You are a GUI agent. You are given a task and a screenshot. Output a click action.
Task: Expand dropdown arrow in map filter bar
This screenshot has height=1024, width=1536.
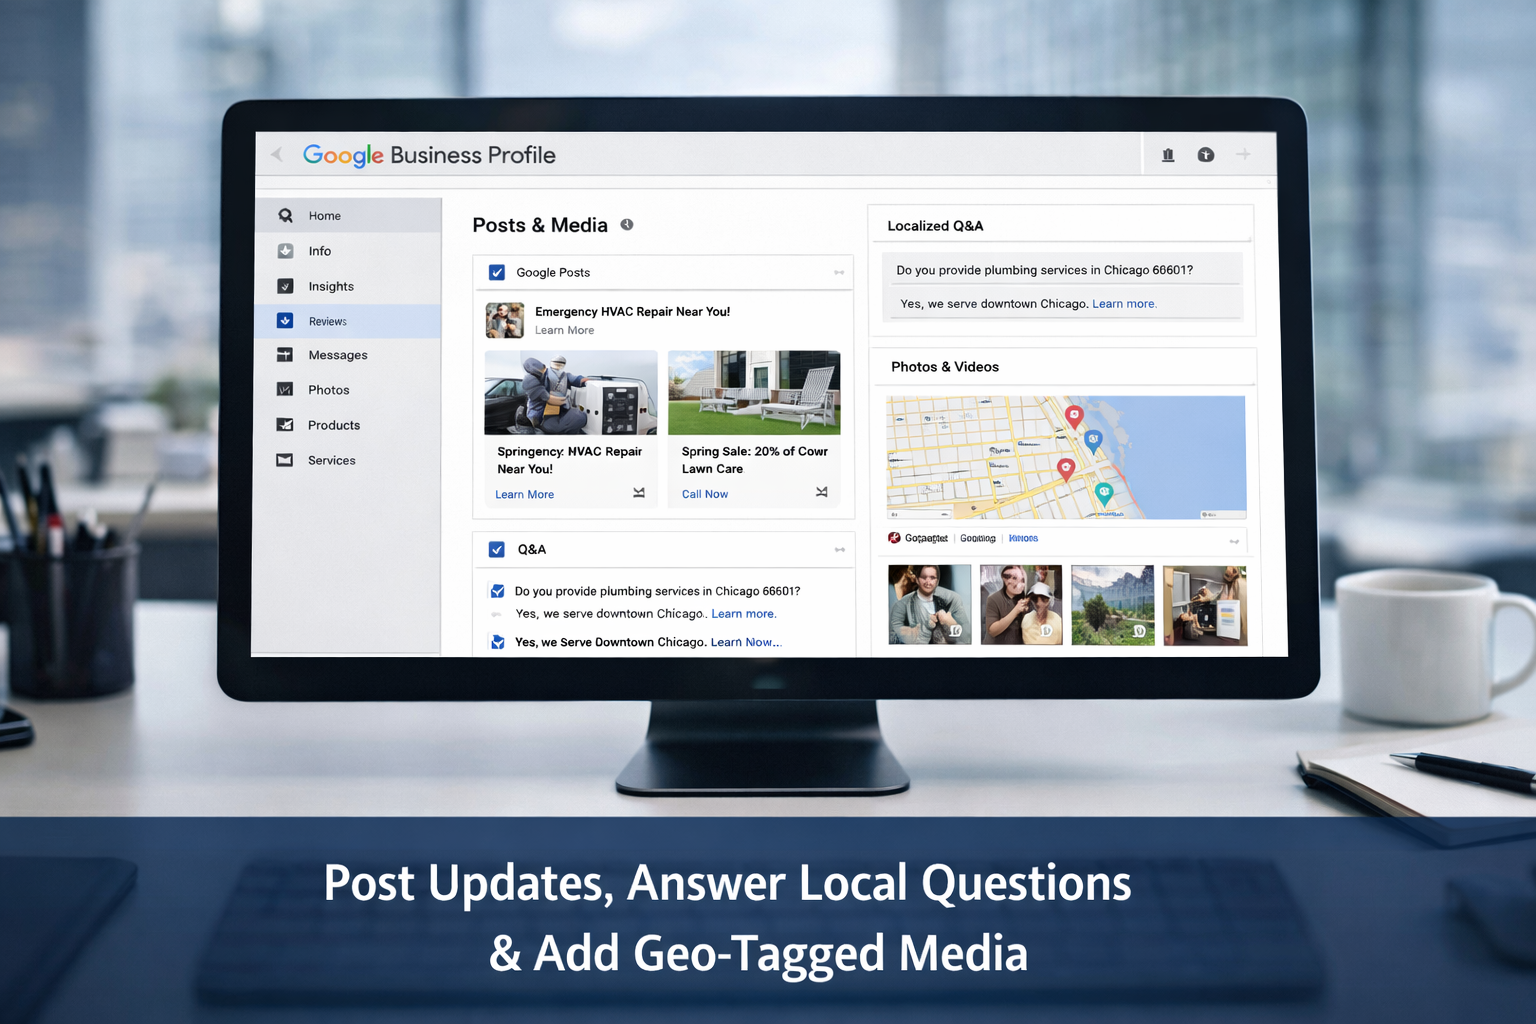tap(1234, 541)
